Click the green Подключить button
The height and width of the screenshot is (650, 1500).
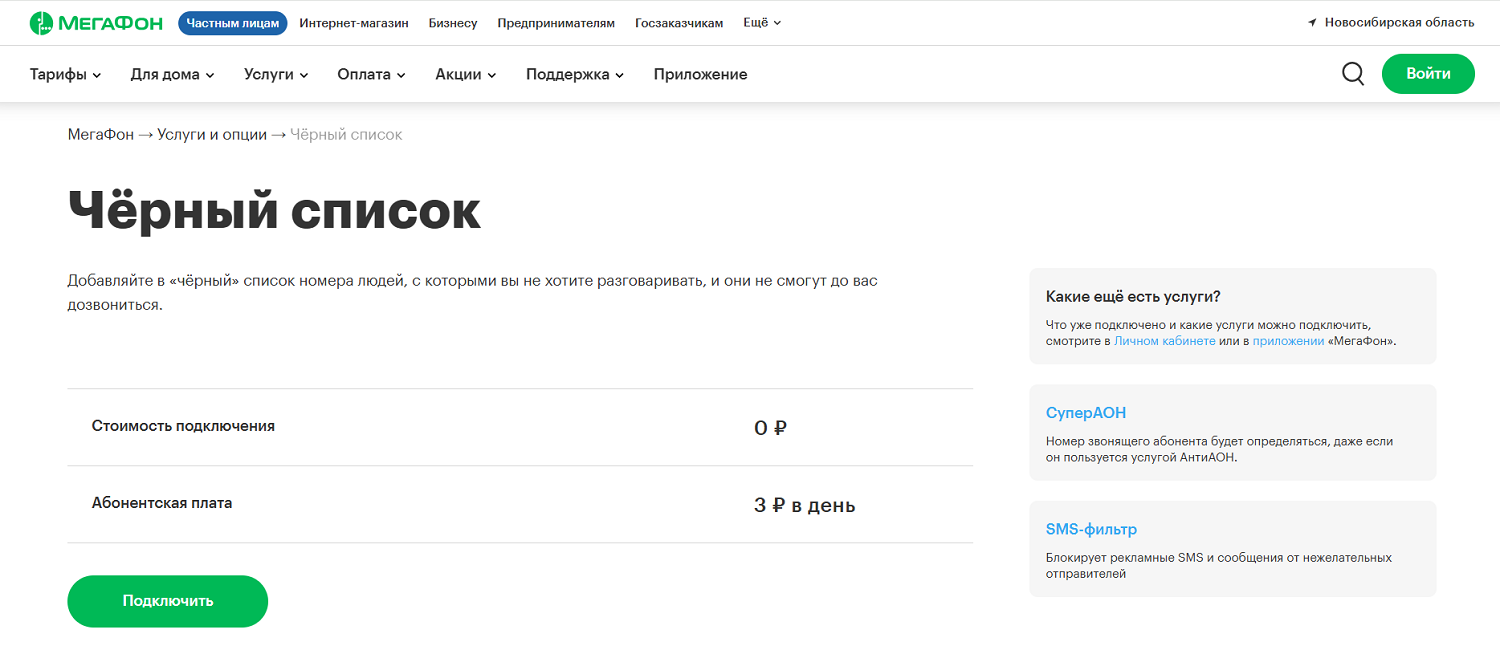[168, 601]
